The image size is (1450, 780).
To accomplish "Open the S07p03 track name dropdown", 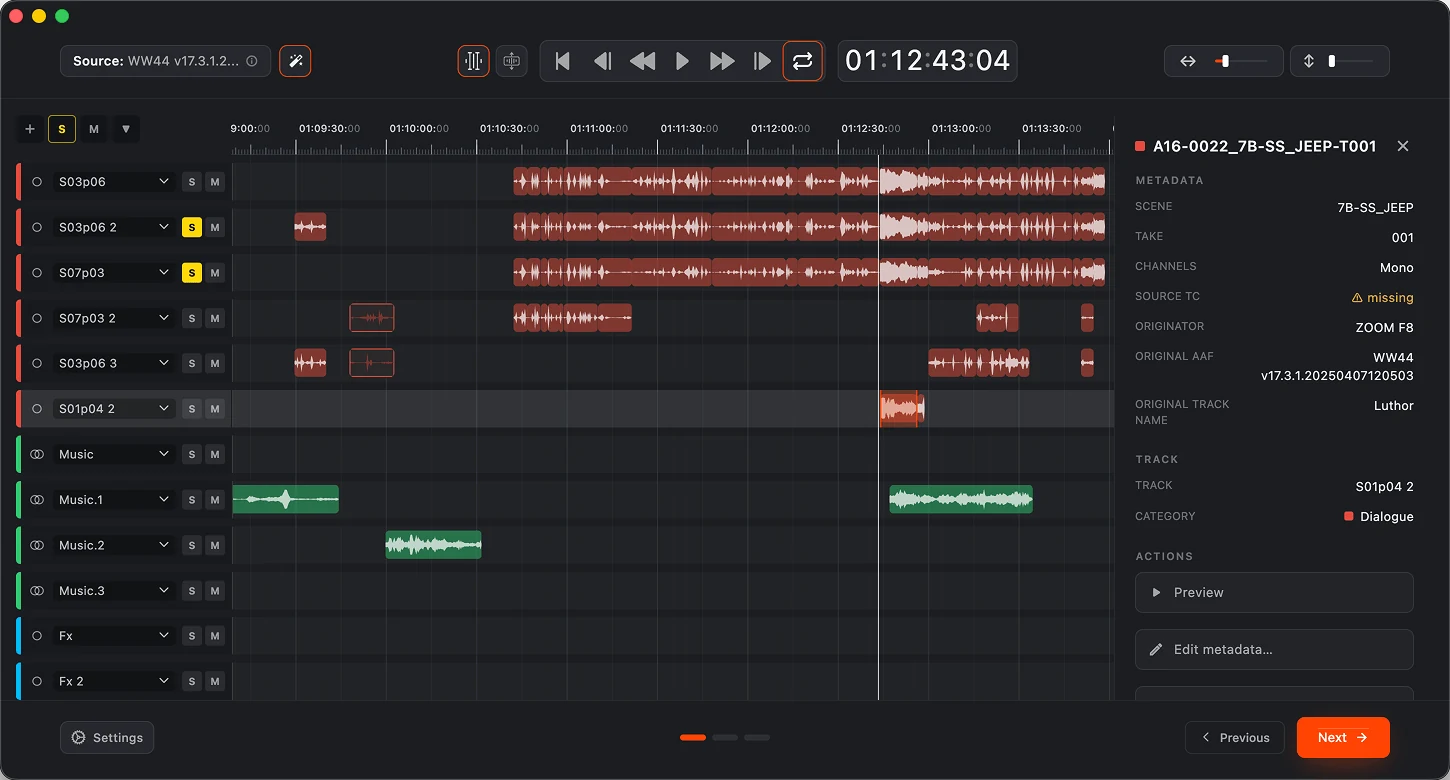I will click(114, 273).
